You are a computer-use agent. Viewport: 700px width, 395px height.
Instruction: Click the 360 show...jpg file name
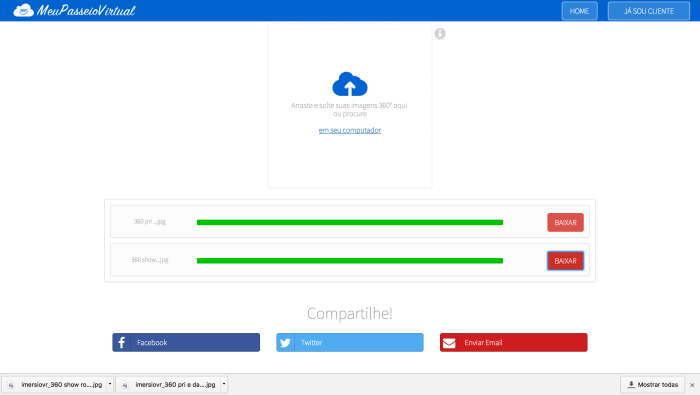coord(150,260)
